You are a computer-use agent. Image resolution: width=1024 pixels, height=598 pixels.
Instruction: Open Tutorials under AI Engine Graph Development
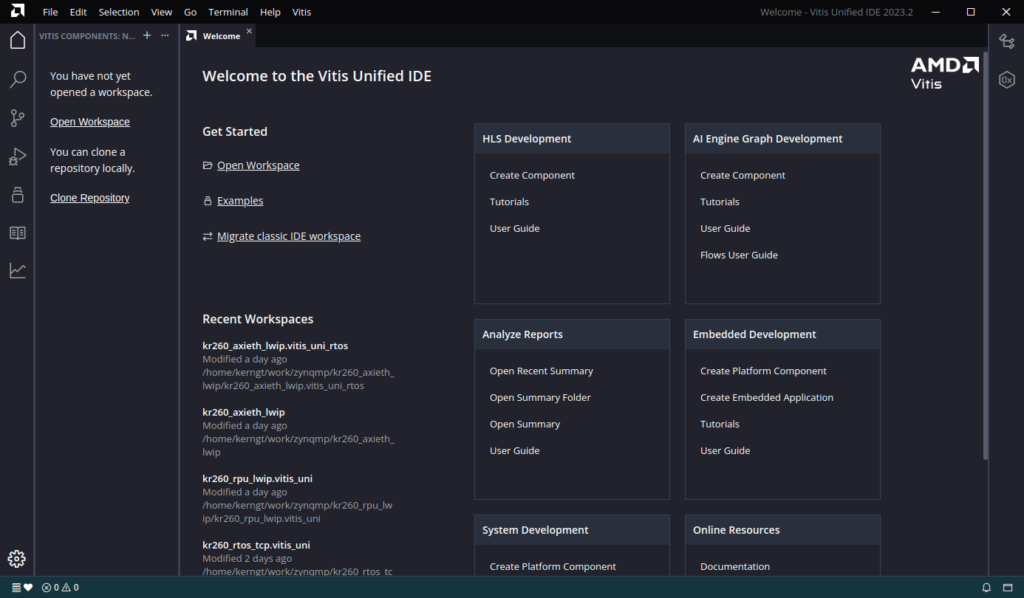(x=720, y=202)
